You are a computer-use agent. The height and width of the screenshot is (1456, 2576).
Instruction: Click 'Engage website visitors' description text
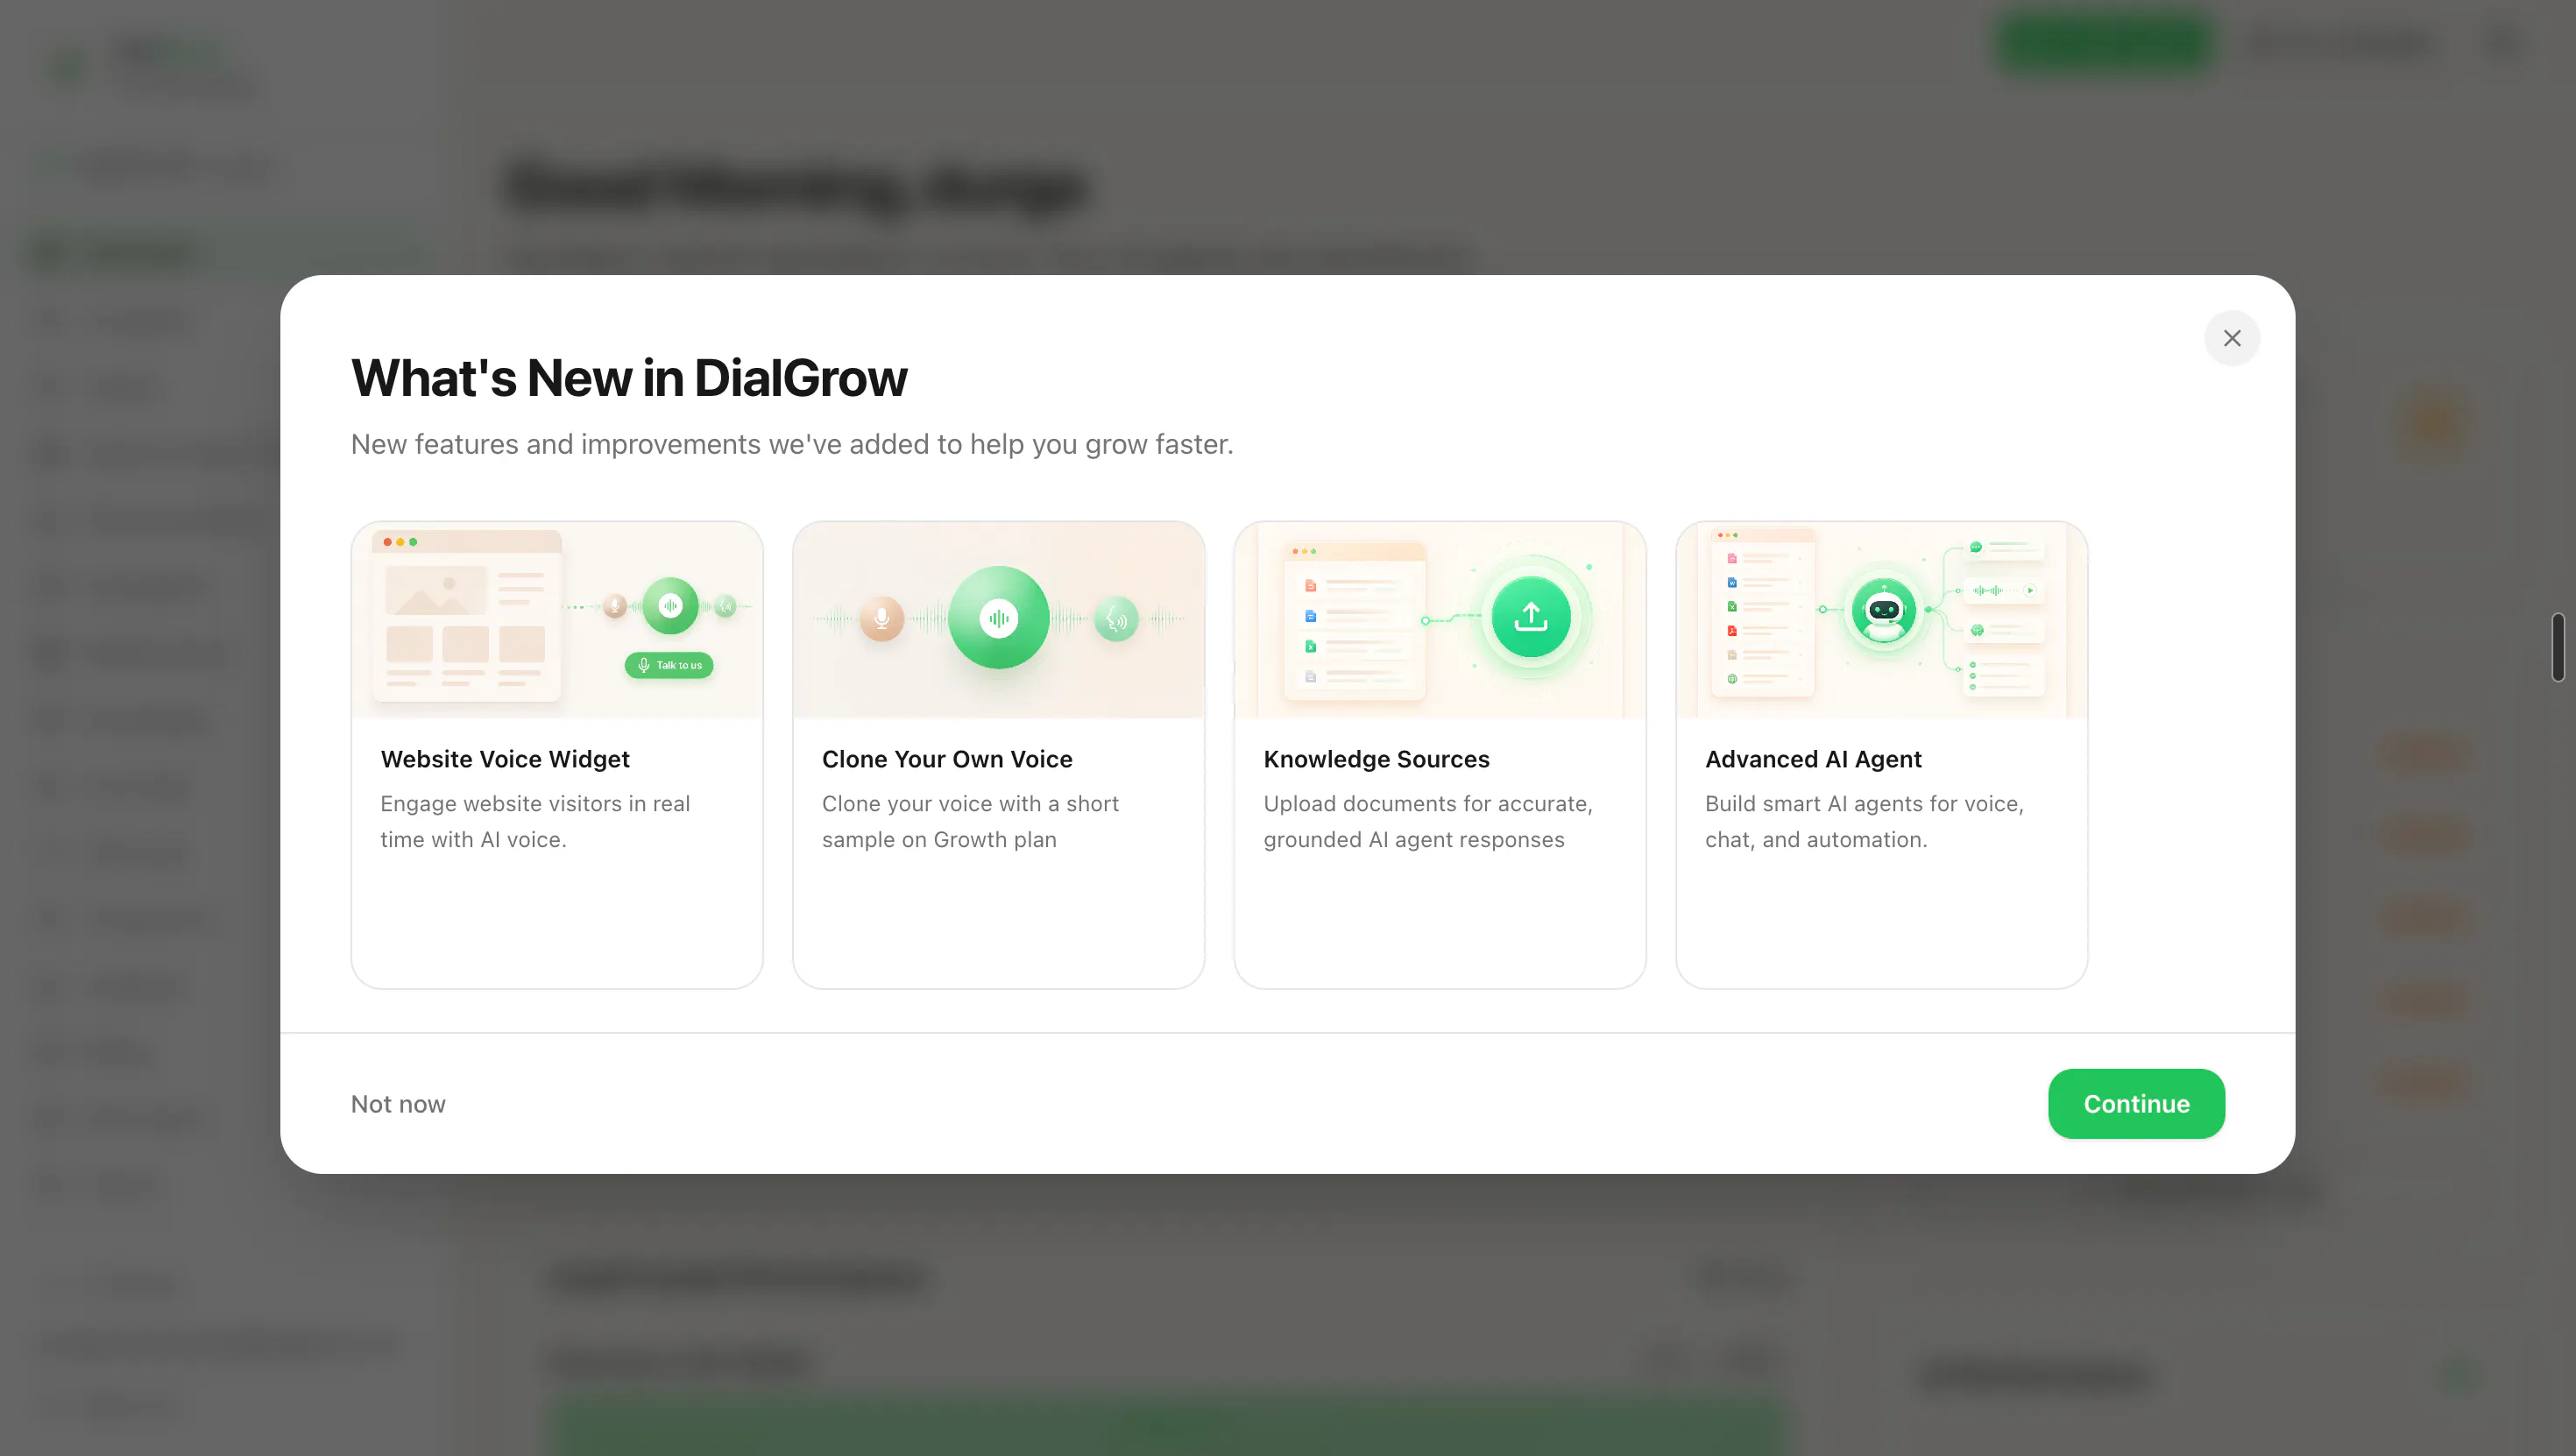pyautogui.click(x=535, y=821)
